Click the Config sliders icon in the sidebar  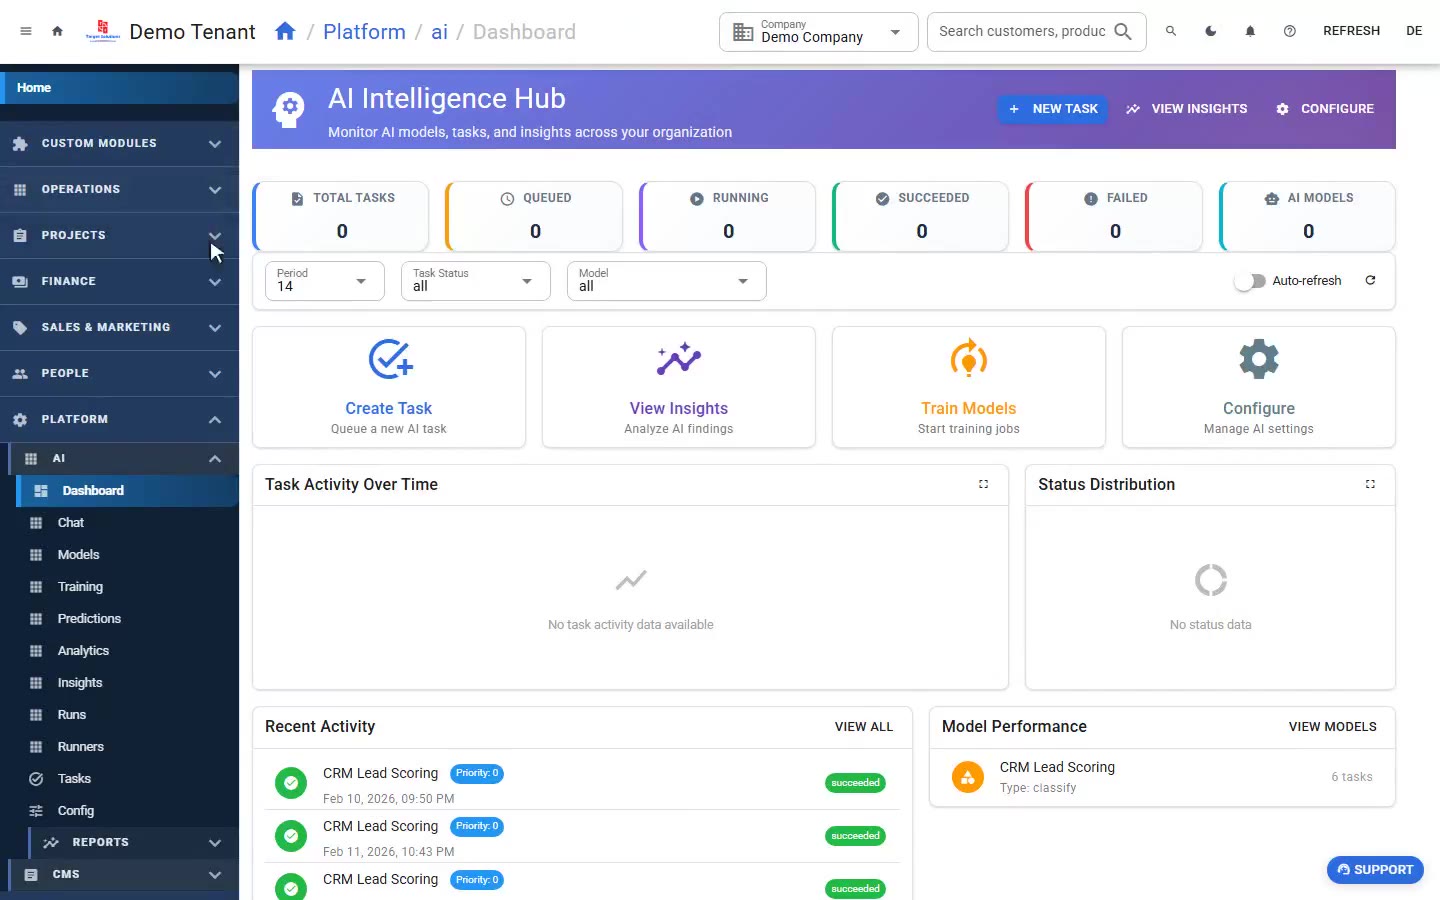point(36,811)
